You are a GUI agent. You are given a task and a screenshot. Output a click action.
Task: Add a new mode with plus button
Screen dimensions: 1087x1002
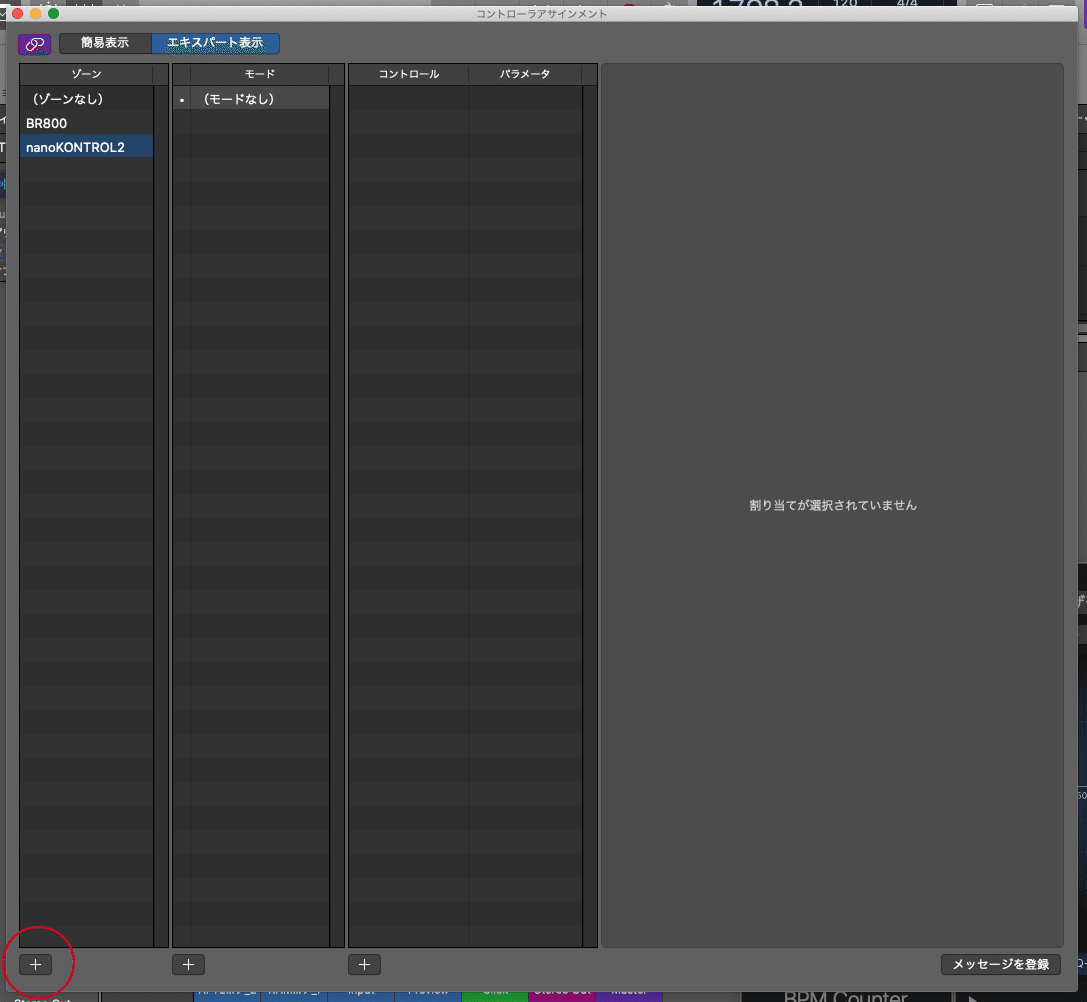point(189,964)
